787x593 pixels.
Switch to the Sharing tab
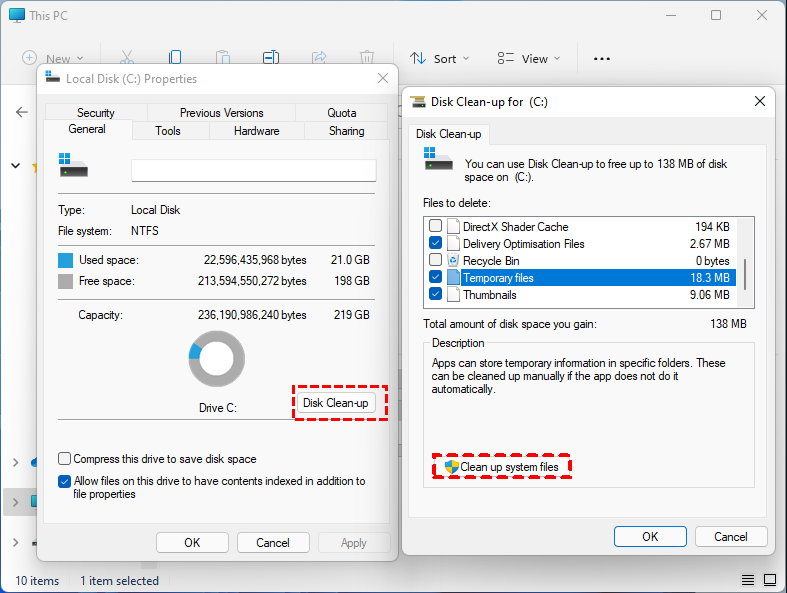pyautogui.click(x=346, y=131)
